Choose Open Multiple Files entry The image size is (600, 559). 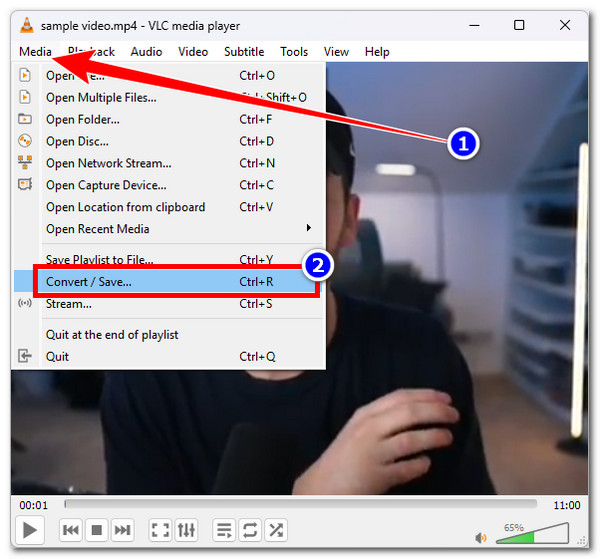pos(169,97)
